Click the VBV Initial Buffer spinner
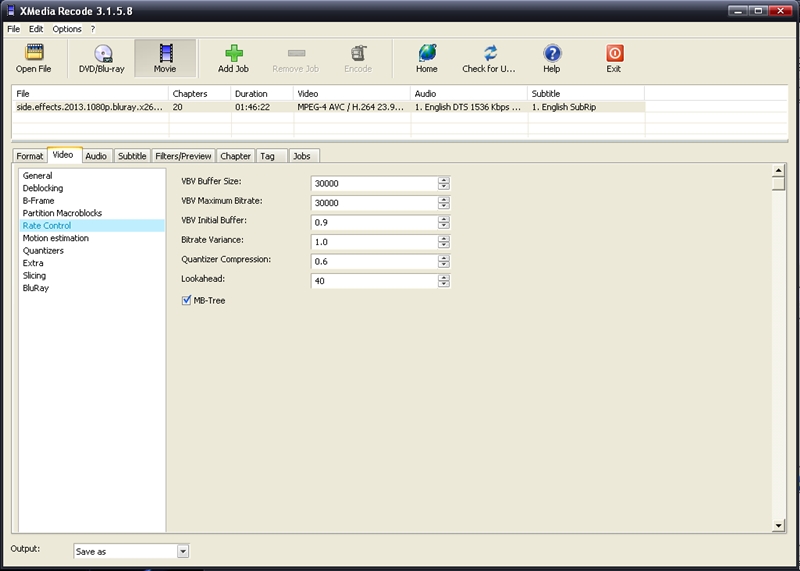 coord(444,222)
